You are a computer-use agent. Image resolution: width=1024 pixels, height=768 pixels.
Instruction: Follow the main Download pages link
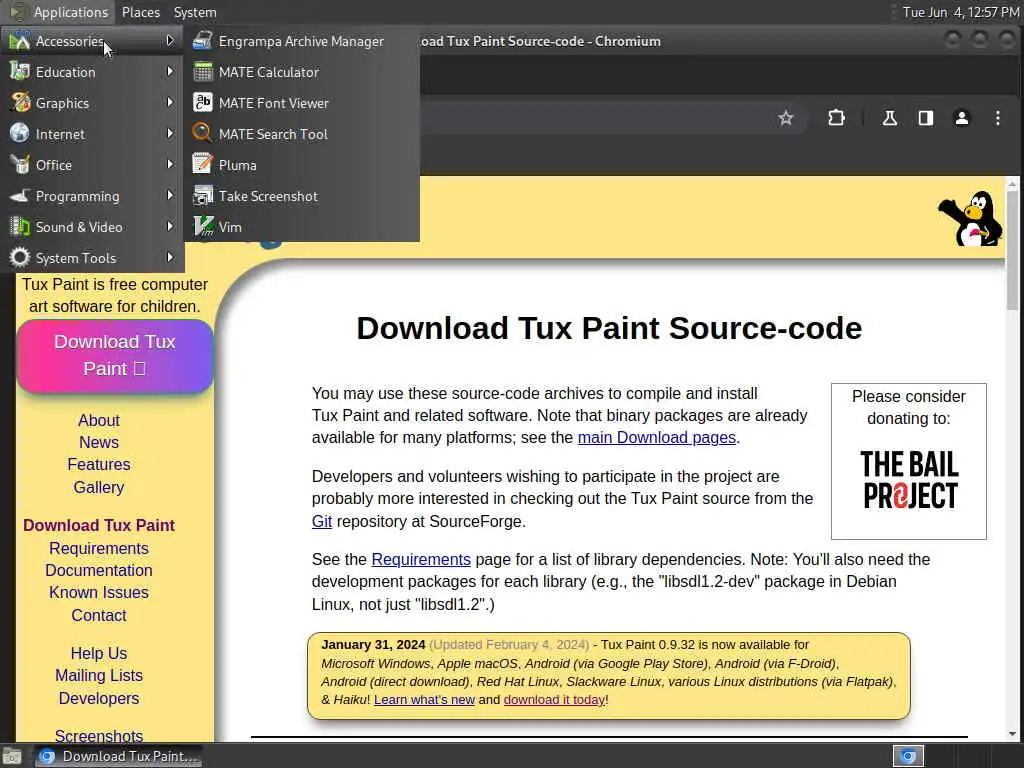pyautogui.click(x=656, y=438)
